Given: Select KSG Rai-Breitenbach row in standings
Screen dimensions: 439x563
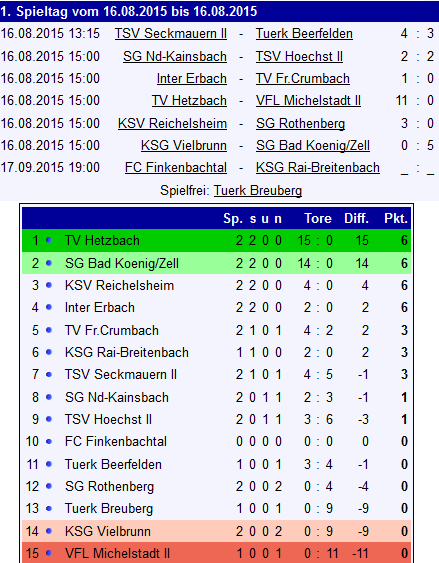Looking at the screenshot, I should point(216,353).
